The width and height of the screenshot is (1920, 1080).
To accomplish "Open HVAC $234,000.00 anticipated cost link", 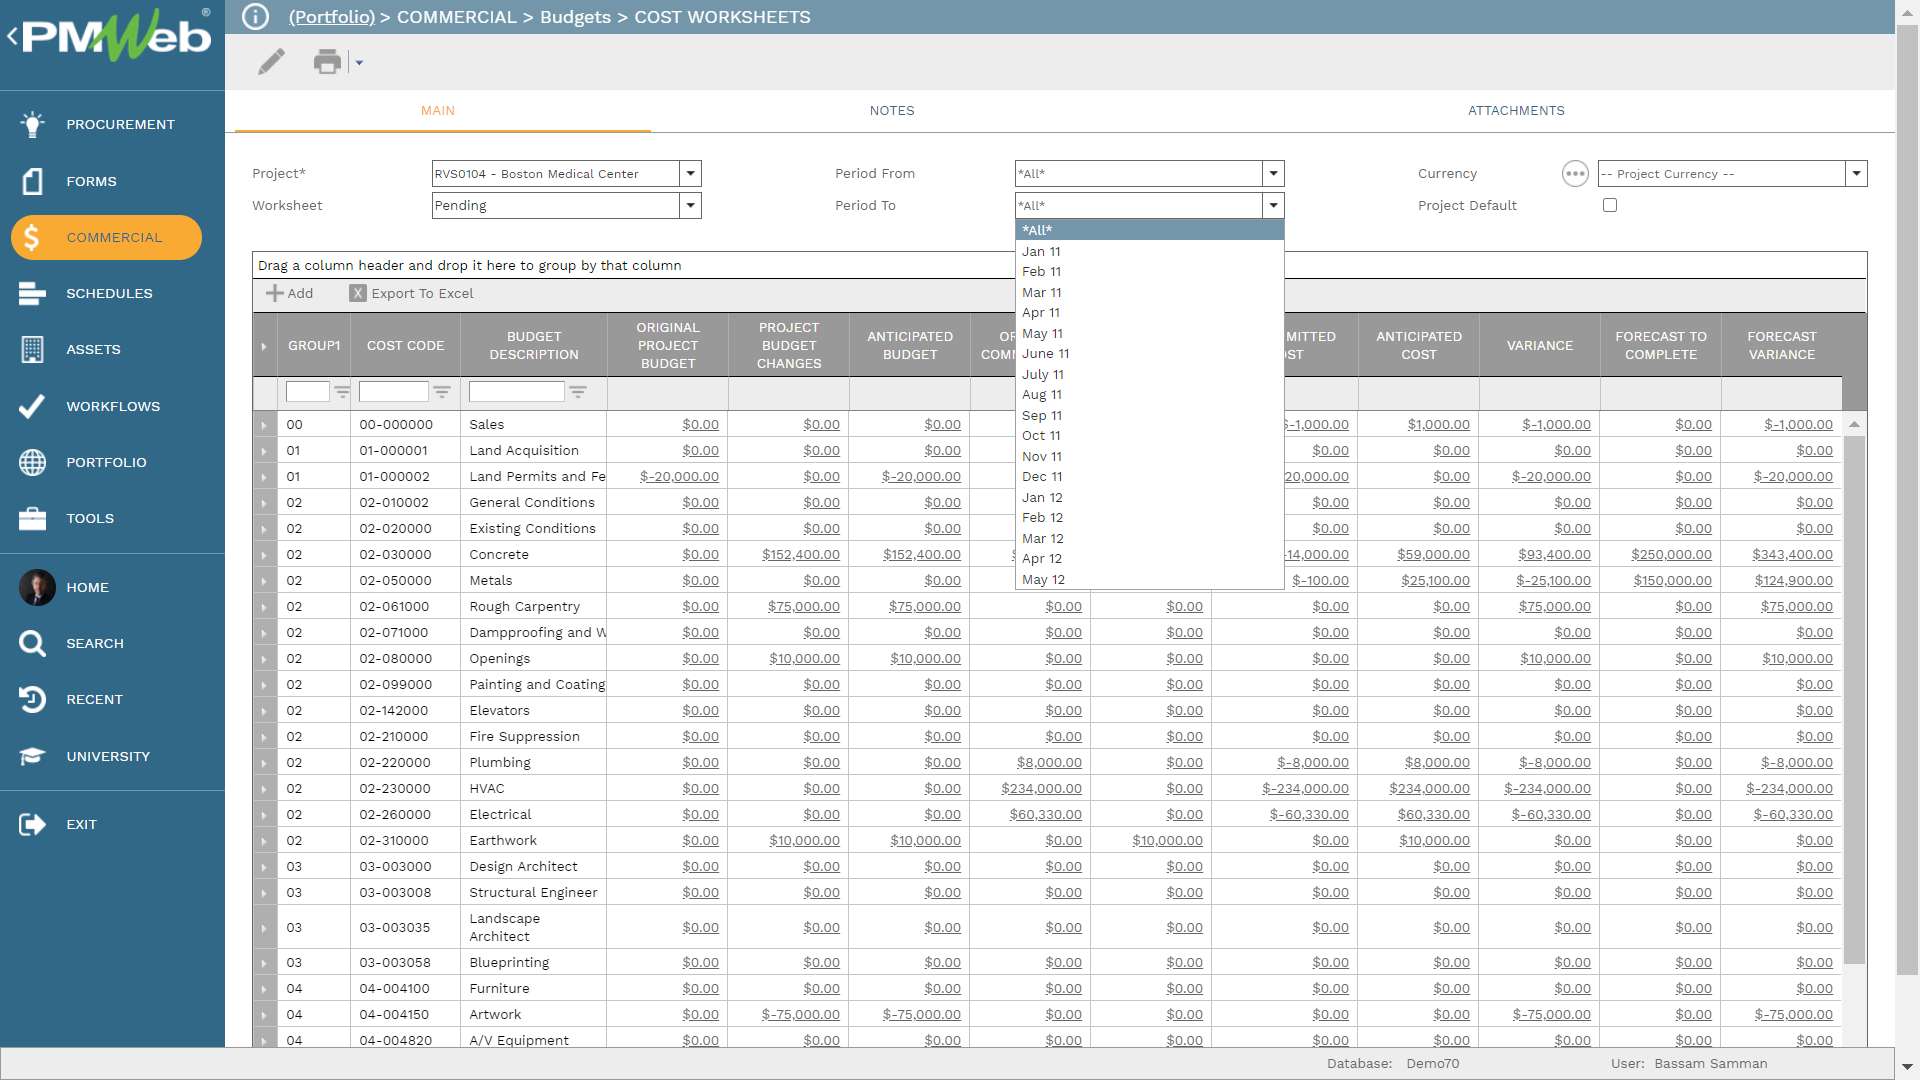I will point(1429,789).
